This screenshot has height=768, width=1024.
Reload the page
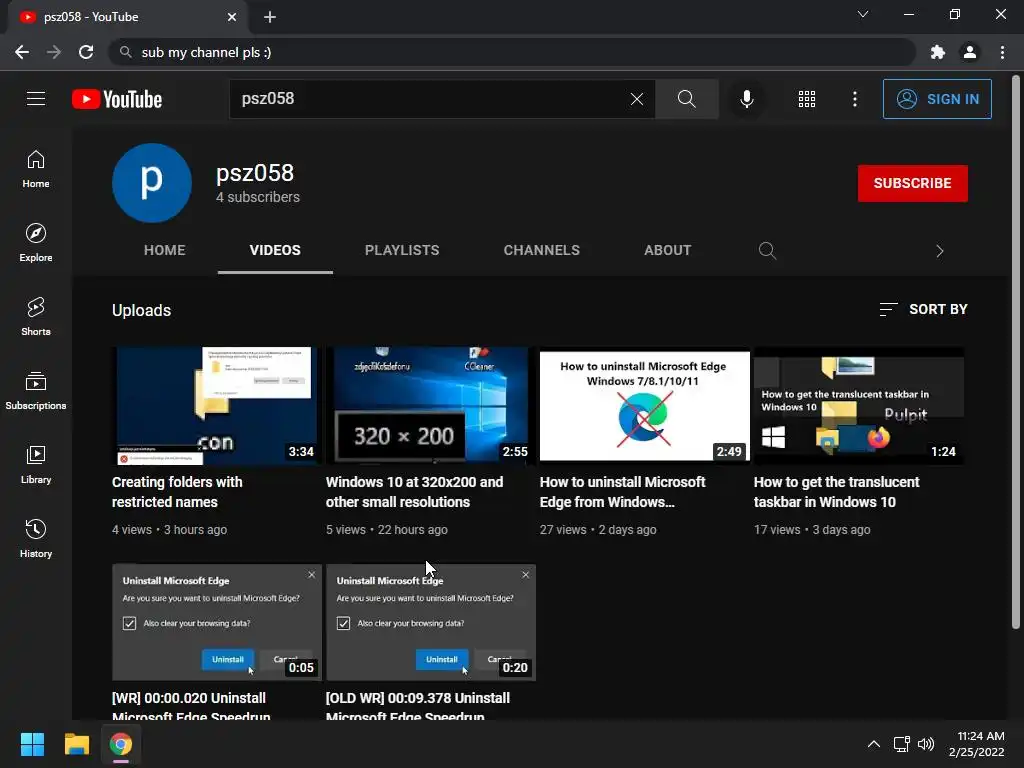click(86, 52)
